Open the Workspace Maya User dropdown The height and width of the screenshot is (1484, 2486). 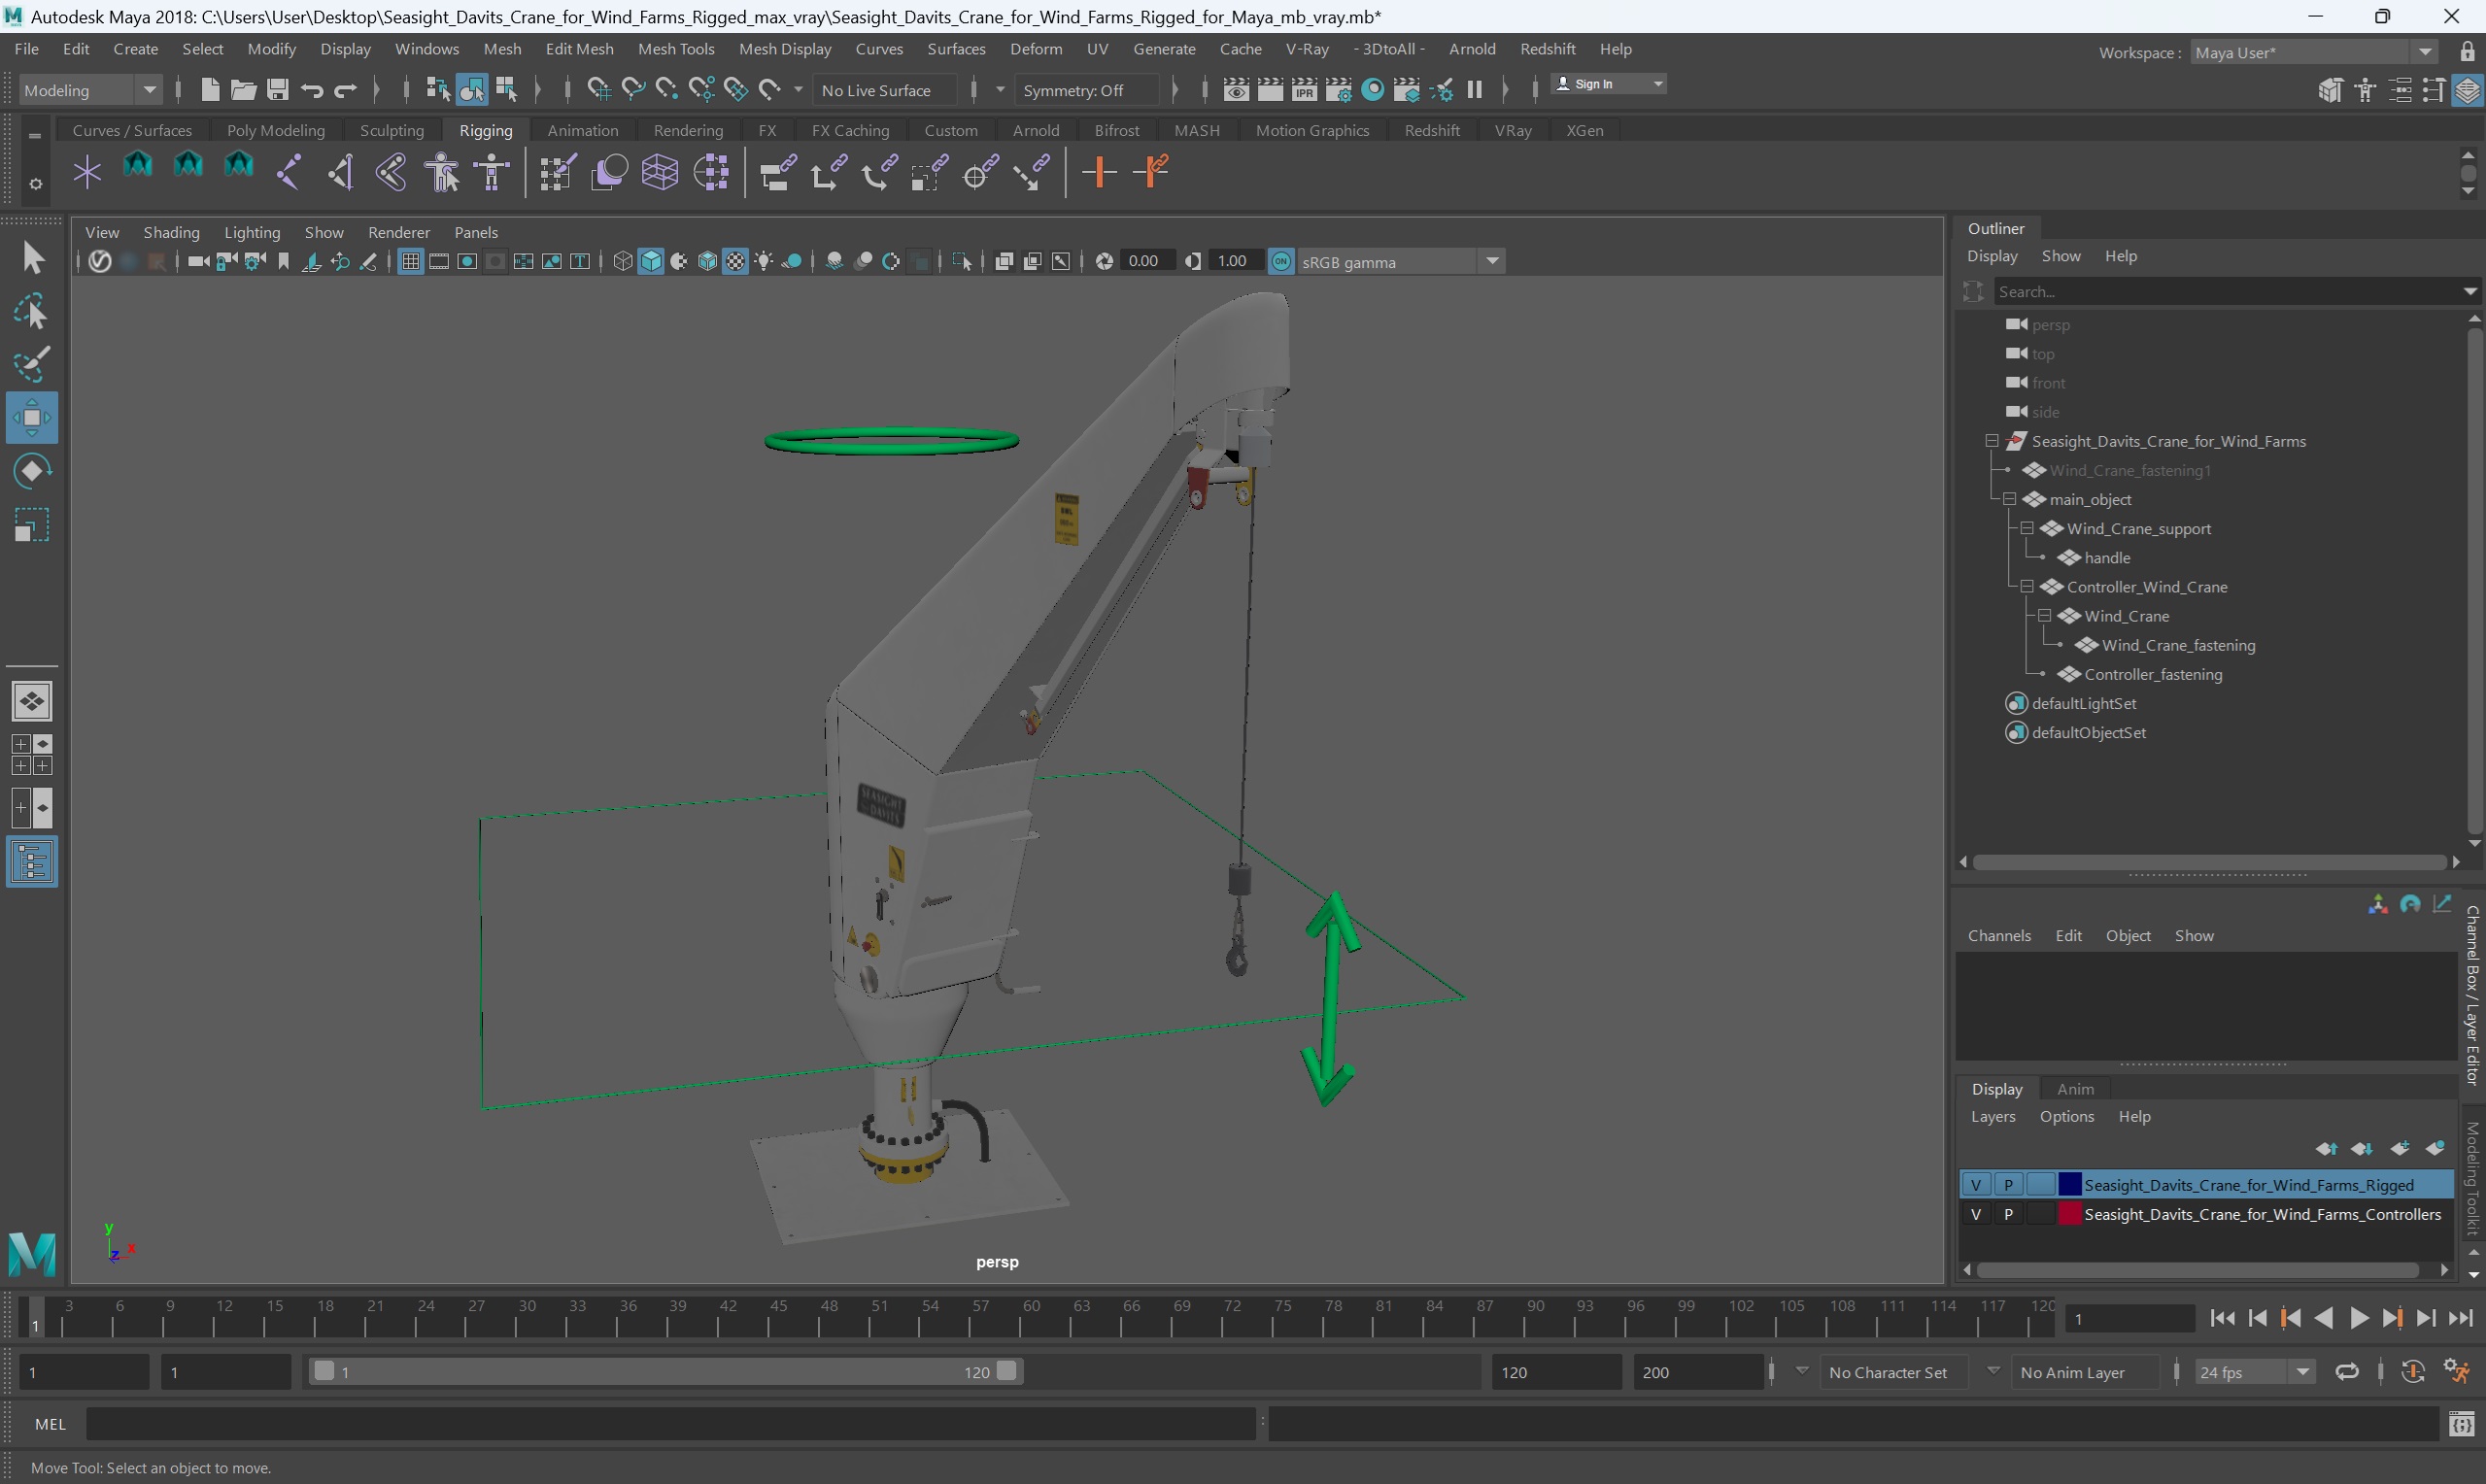[x=2314, y=52]
